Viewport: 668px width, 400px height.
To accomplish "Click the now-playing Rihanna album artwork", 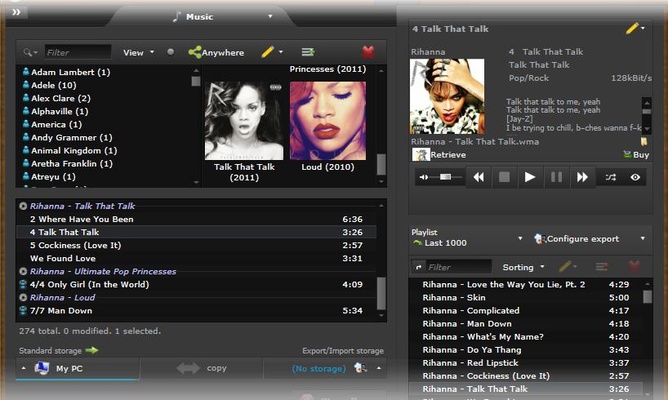I will (x=447, y=97).
